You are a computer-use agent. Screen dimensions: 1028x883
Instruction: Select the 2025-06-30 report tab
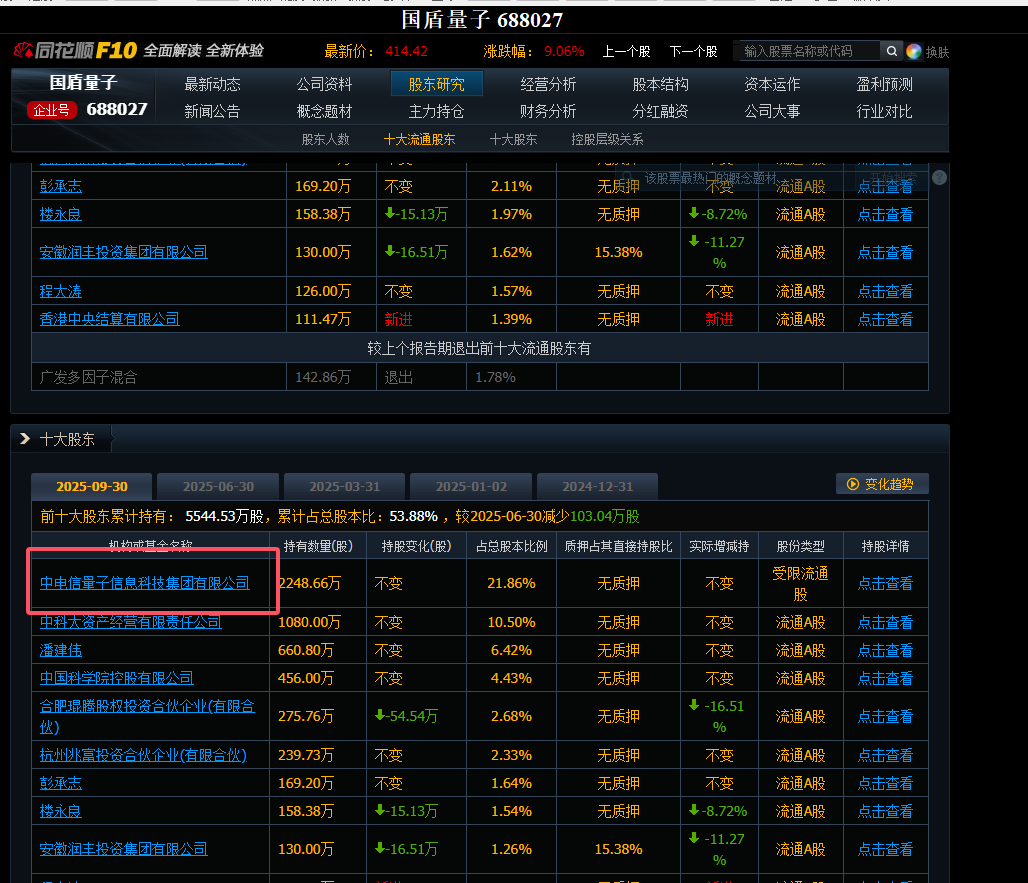pos(218,486)
